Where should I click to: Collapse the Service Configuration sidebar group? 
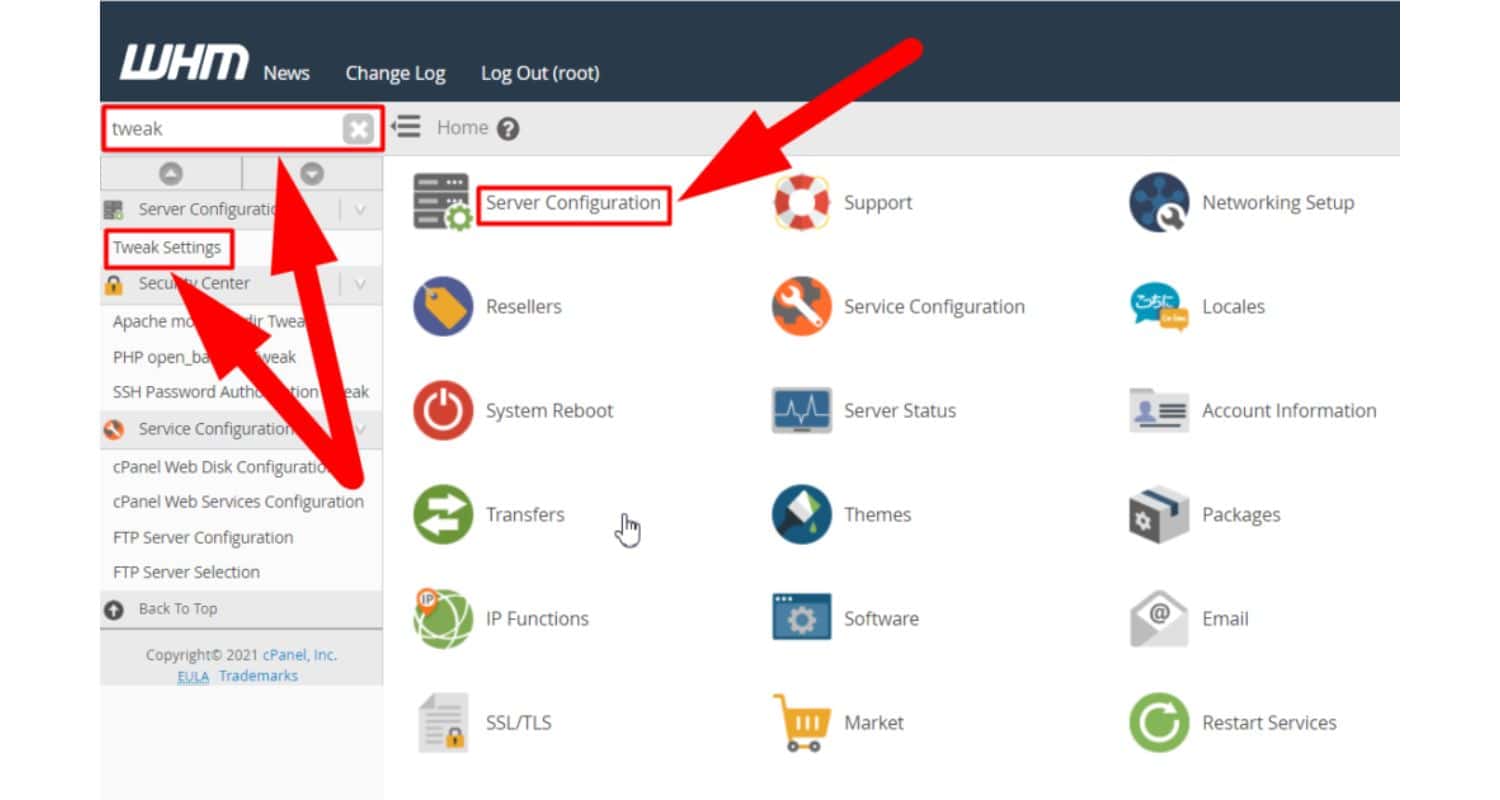[x=360, y=430]
